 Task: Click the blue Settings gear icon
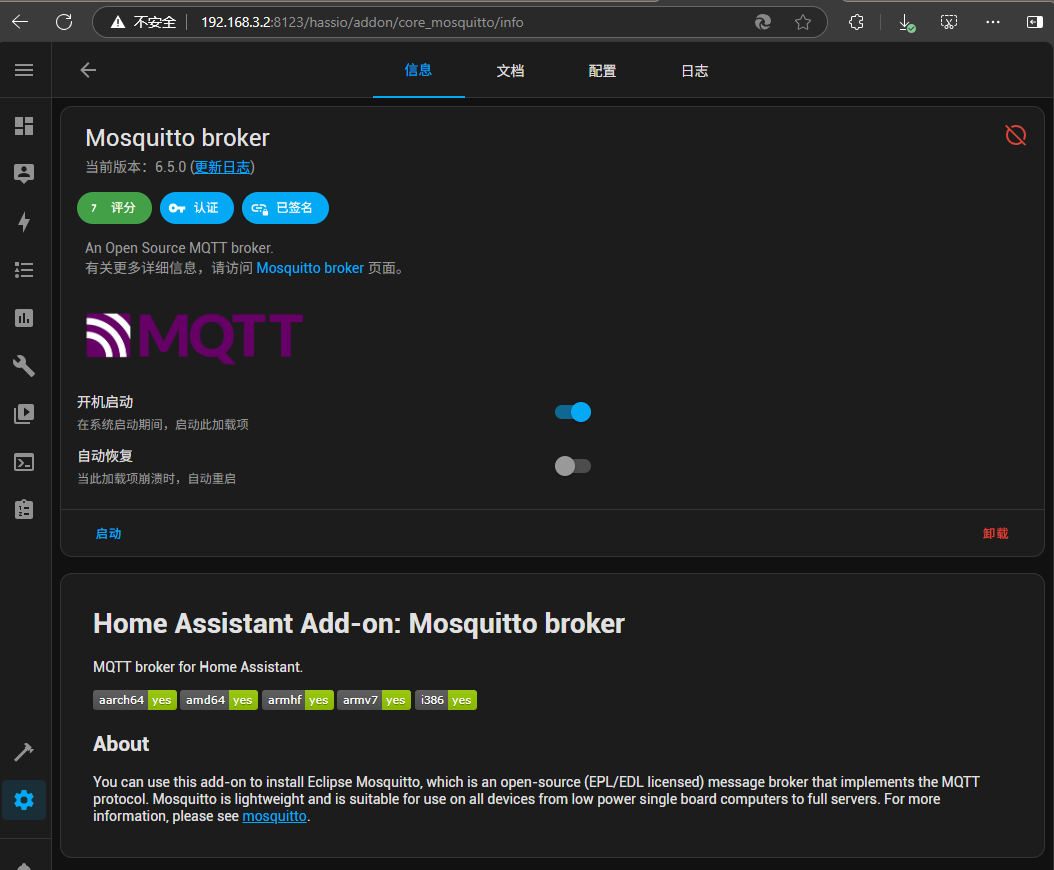click(24, 800)
